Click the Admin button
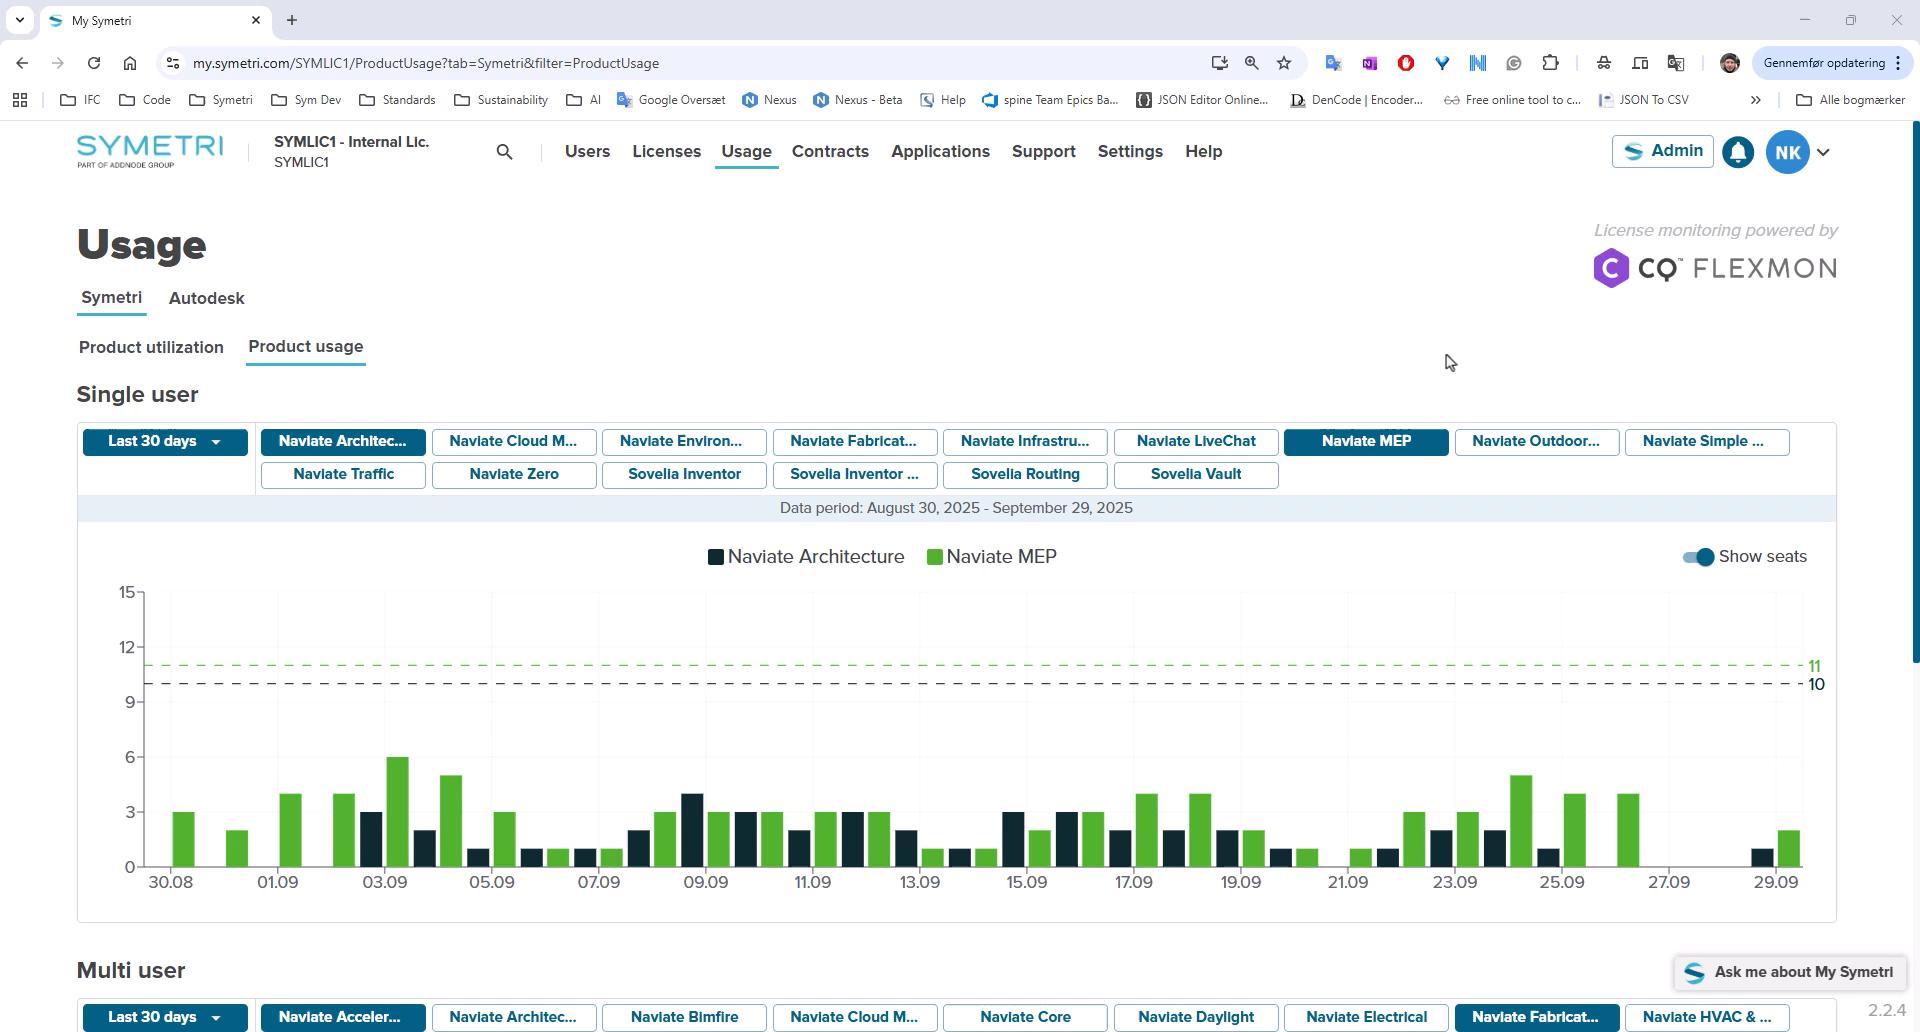 pyautogui.click(x=1662, y=152)
